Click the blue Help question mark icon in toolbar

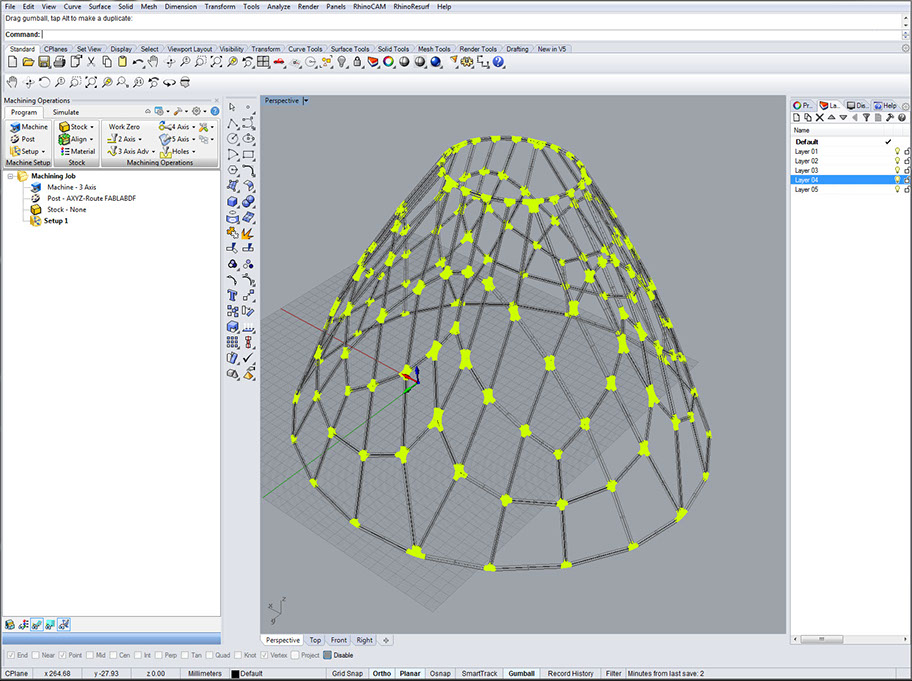[x=498, y=62]
